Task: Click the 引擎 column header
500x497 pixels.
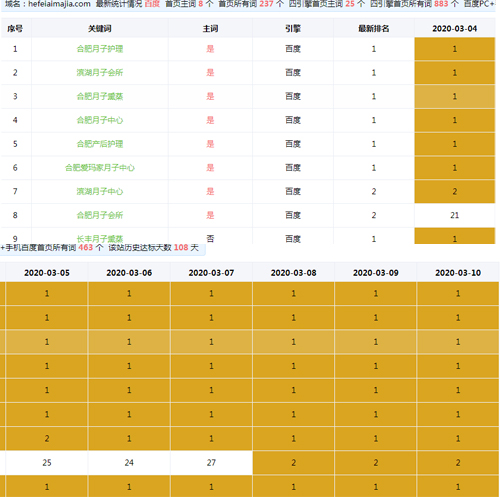Action: point(293,29)
